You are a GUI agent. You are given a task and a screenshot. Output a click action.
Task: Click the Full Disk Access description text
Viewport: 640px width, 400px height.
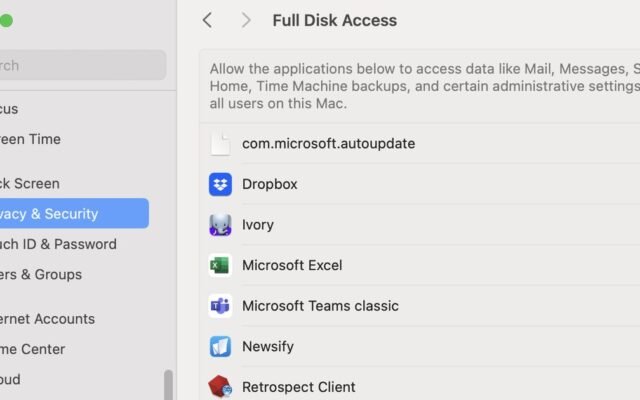[424, 86]
